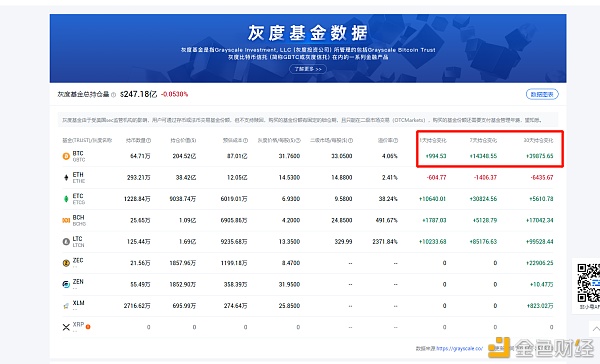Viewport: 600px width, 364px height.
Task: Click ETH holdings amount 293.21万
Action: click(139, 178)
